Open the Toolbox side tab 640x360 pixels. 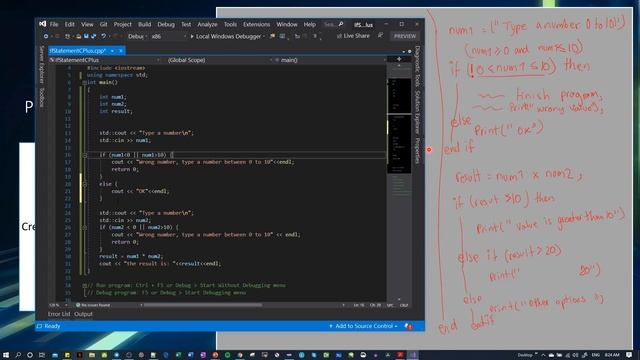pyautogui.click(x=41, y=97)
